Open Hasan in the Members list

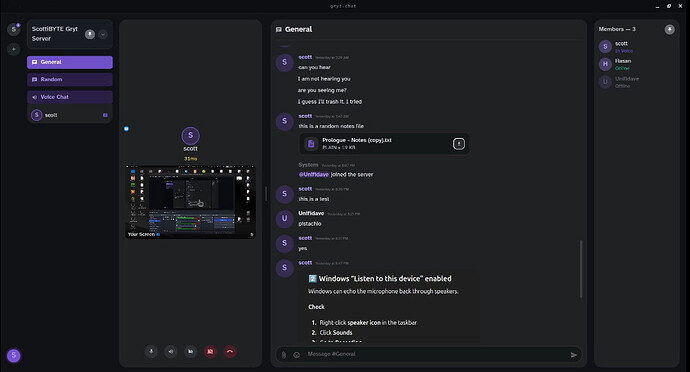point(636,64)
